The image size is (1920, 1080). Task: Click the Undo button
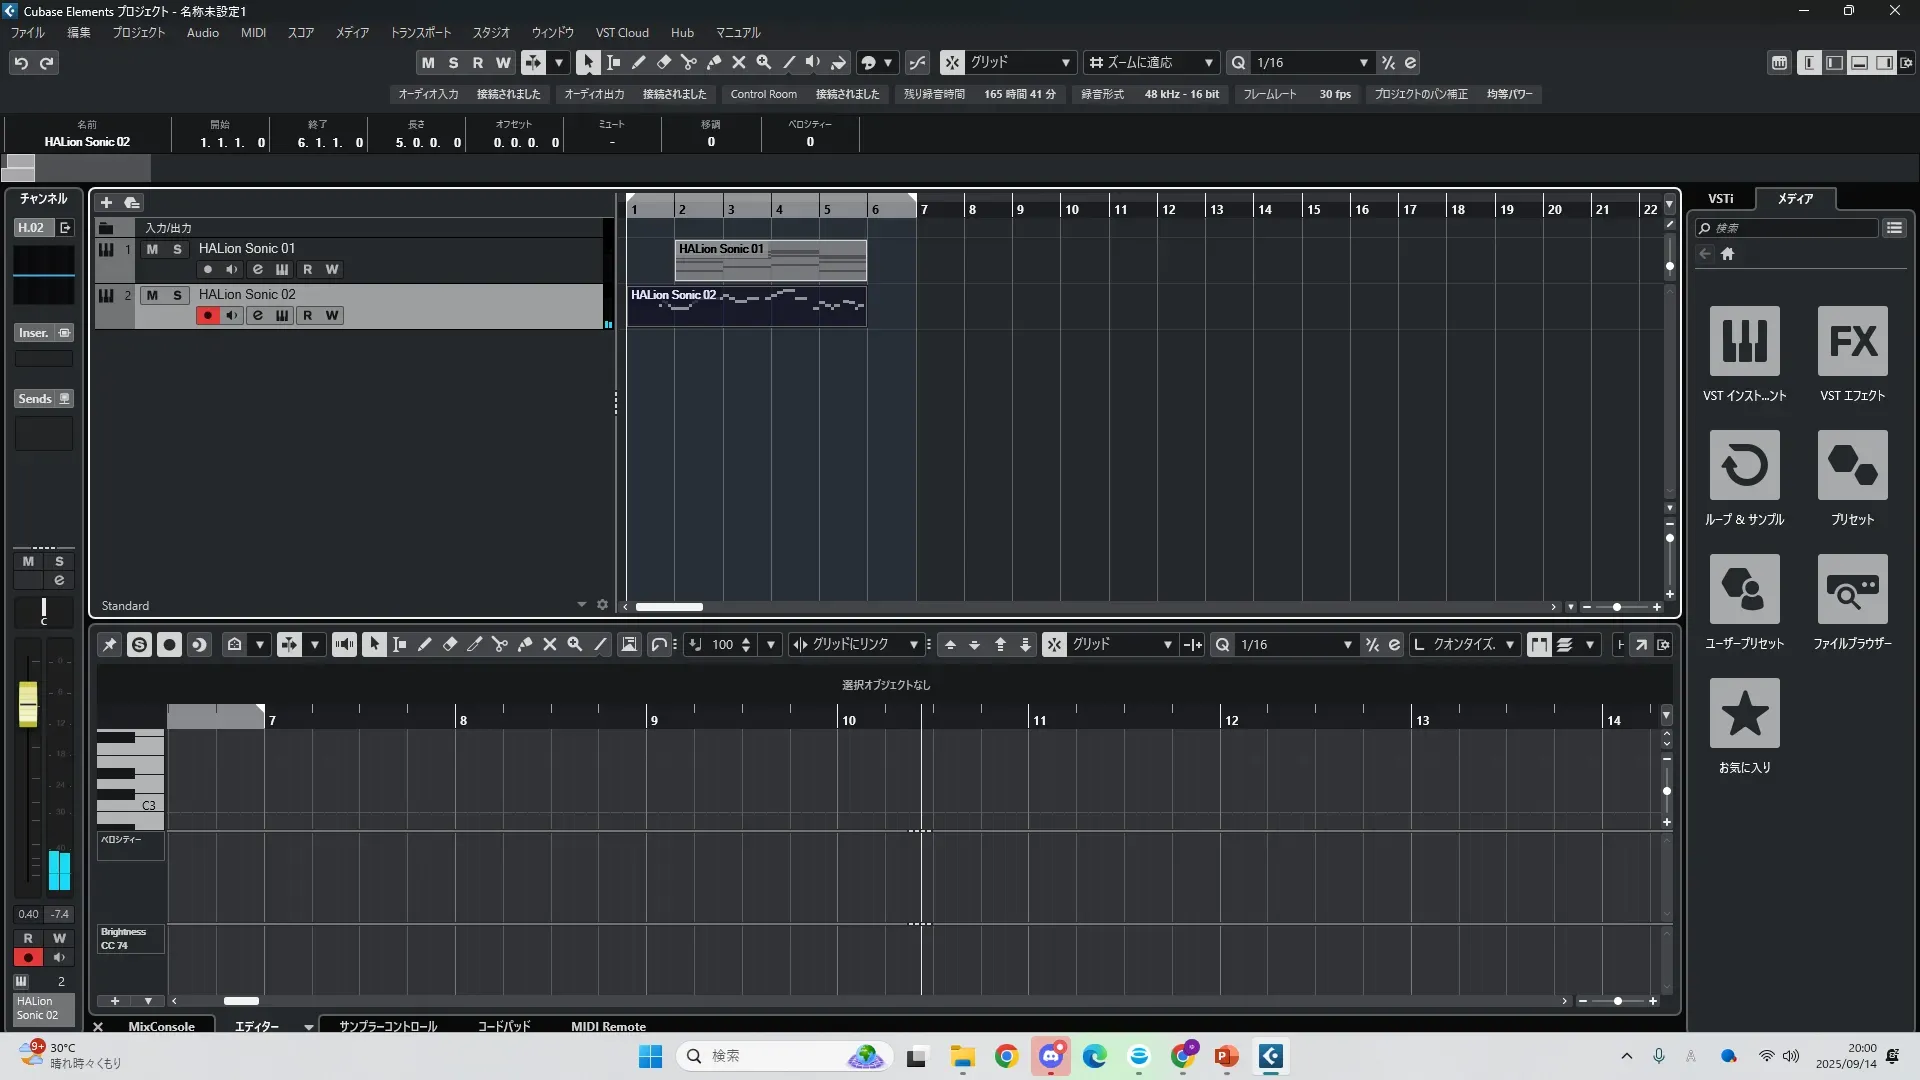click(21, 63)
